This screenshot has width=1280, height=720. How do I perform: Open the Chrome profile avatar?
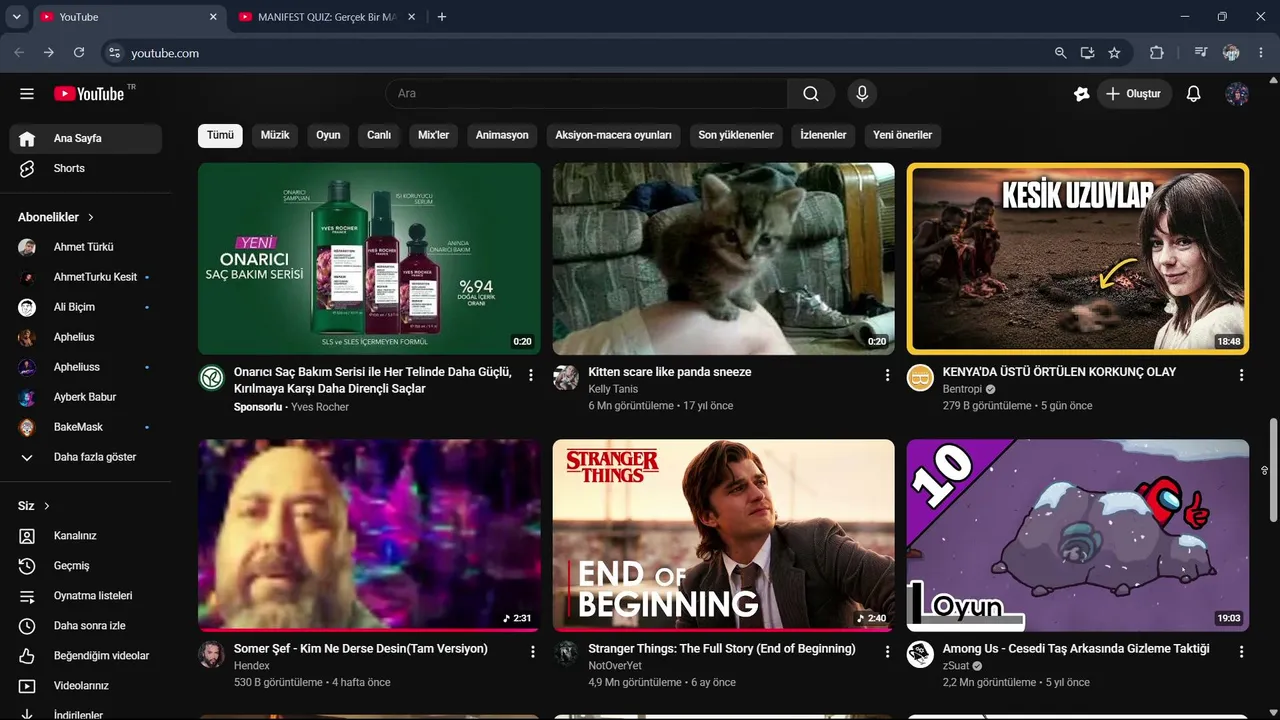[x=1231, y=53]
